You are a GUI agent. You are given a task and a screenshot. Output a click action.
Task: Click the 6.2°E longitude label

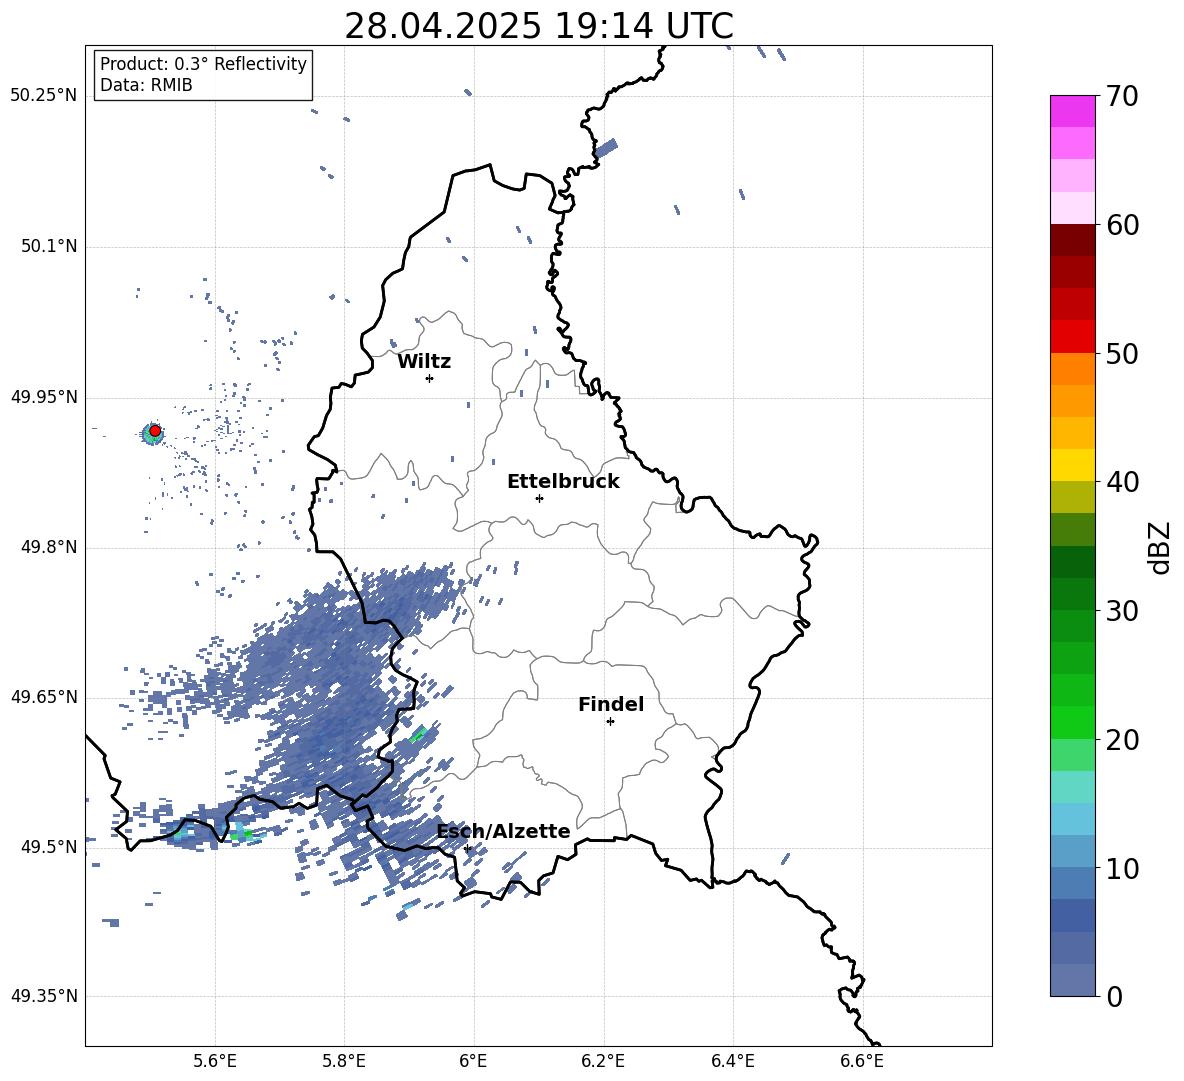point(603,1062)
